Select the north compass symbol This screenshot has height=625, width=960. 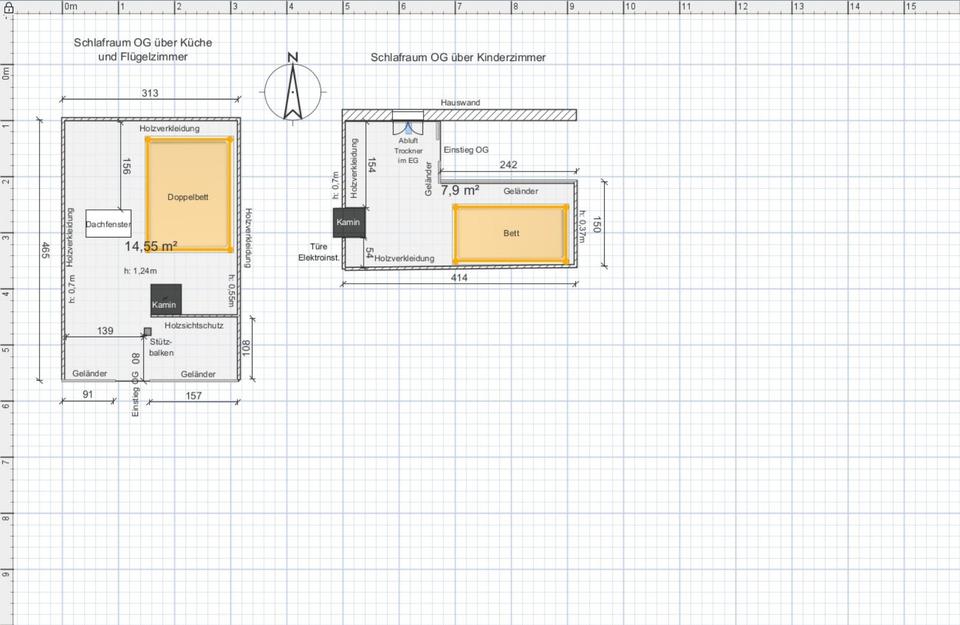pos(292,88)
